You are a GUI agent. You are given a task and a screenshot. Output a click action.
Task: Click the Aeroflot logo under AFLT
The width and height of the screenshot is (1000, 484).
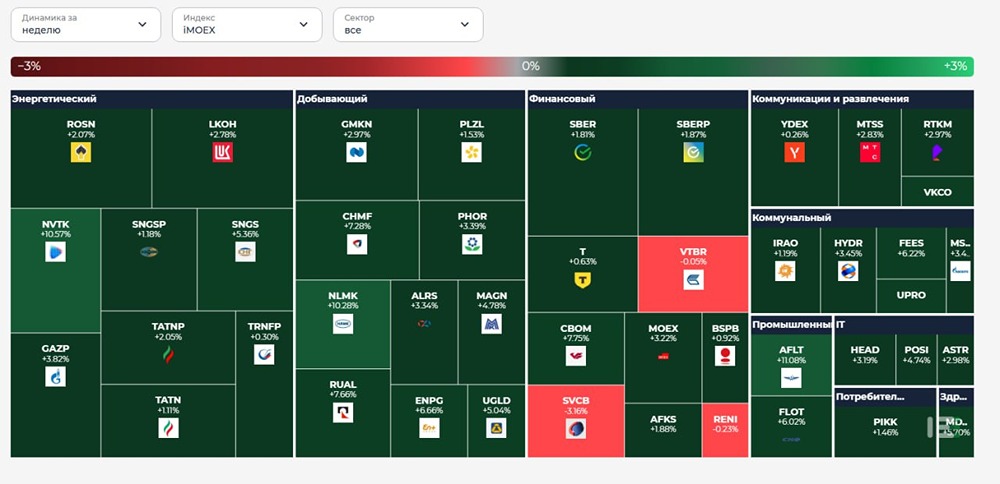pos(791,378)
